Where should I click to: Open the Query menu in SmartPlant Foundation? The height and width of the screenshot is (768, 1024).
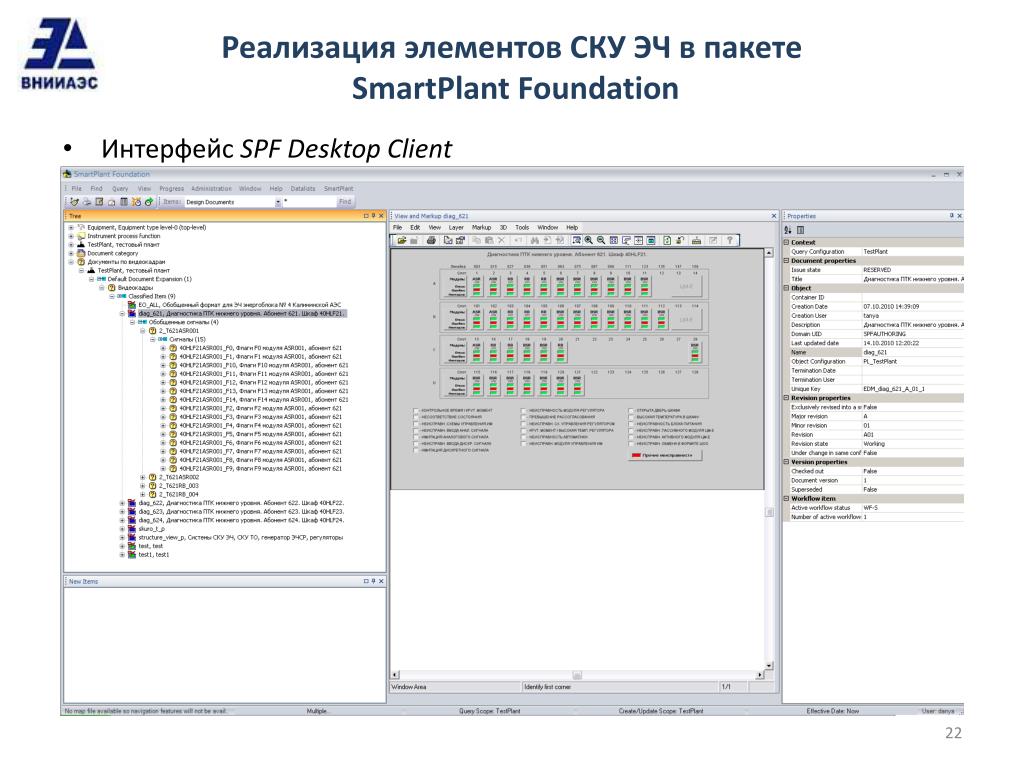point(120,189)
